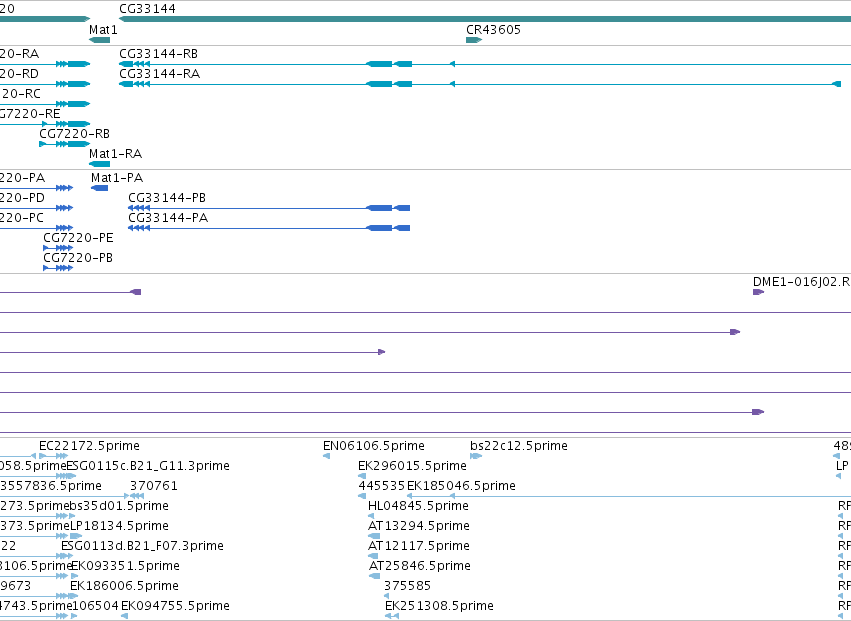Select the Mat1-RA transcript glyph

(99, 164)
